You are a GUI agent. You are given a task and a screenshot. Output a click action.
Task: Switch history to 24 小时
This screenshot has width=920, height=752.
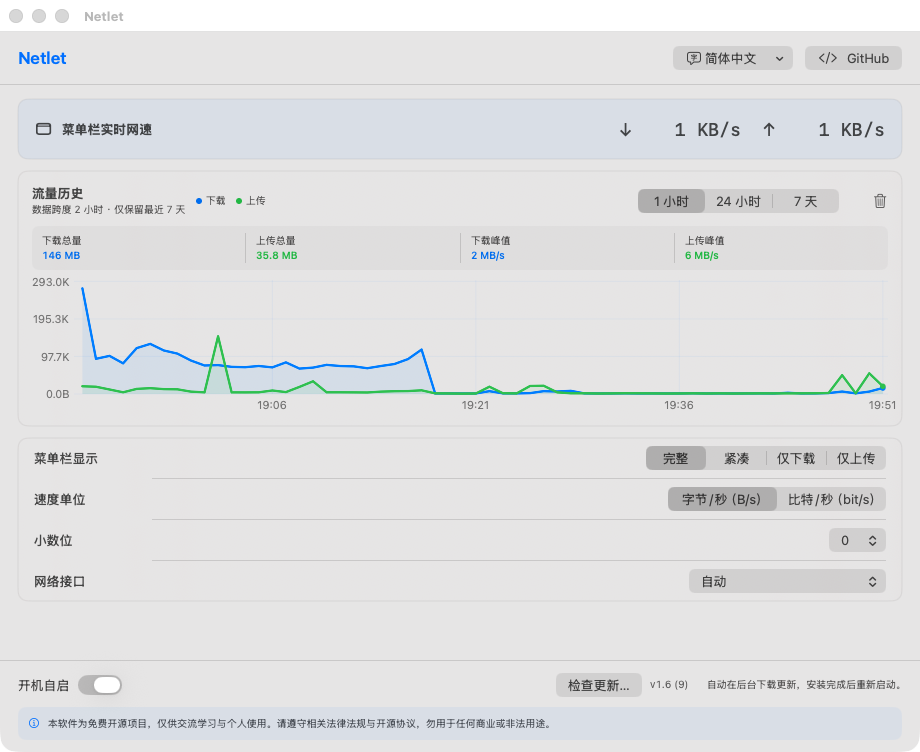coord(738,201)
